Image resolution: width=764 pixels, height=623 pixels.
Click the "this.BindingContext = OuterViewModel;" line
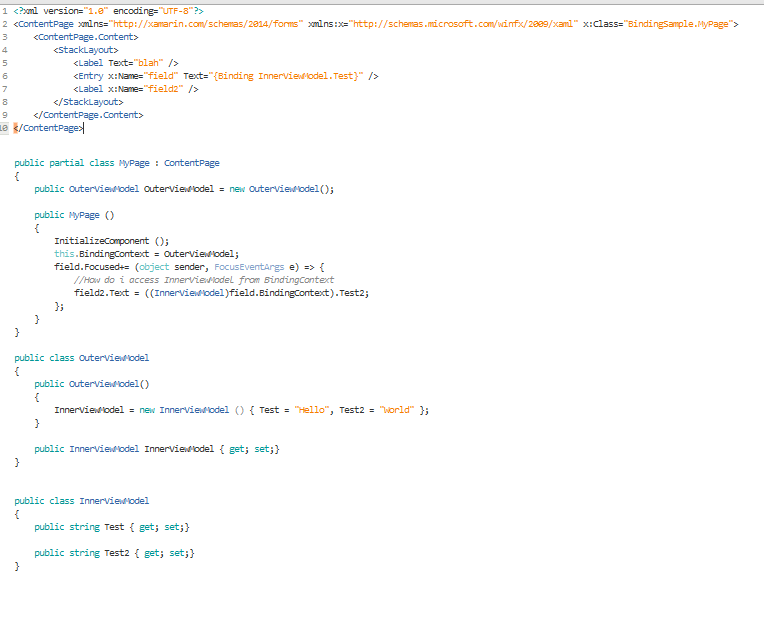(x=147, y=254)
